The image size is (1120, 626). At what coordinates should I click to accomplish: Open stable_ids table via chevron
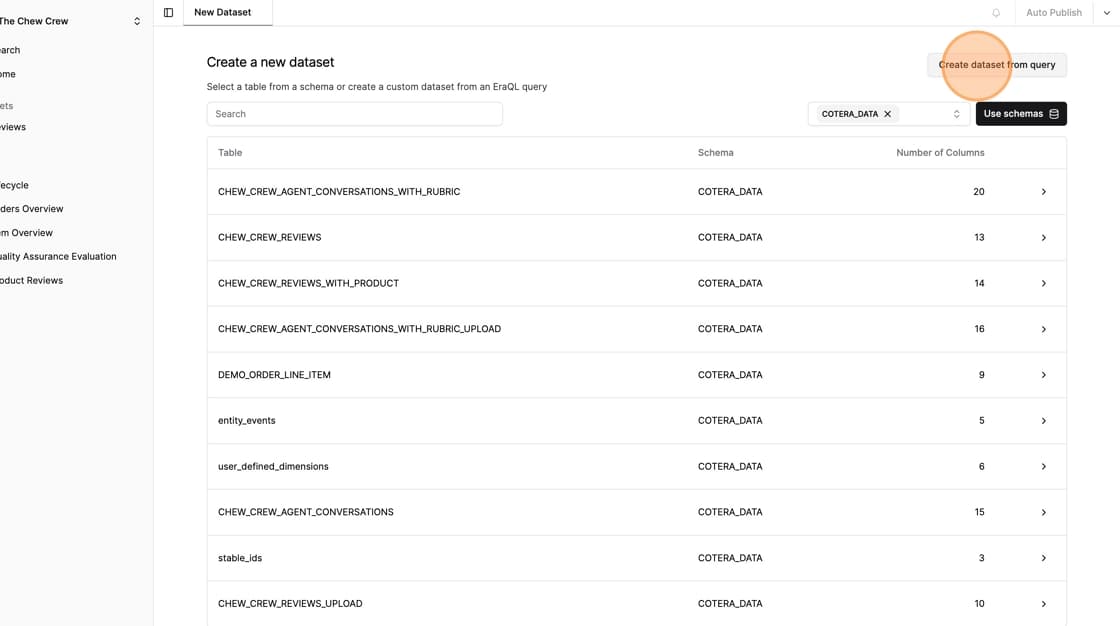(1043, 558)
